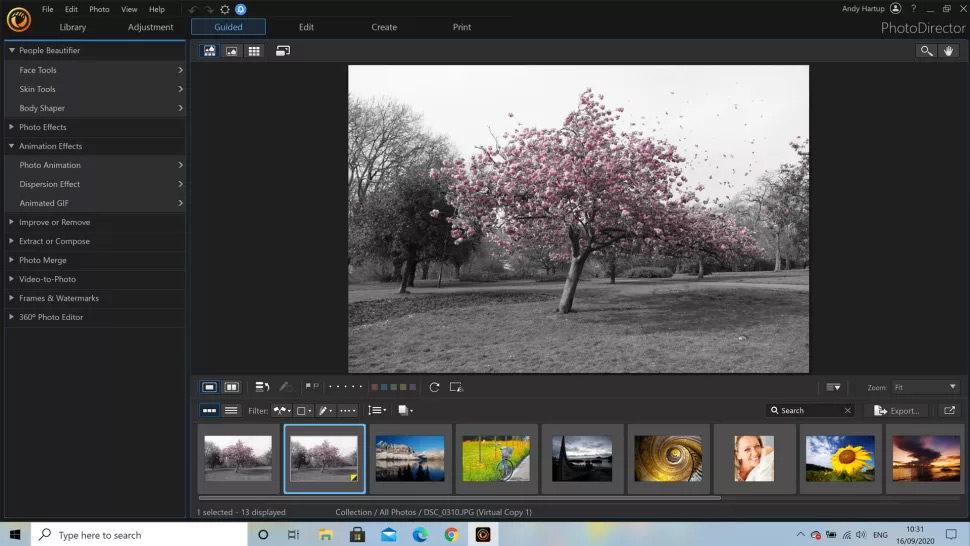The image size is (970, 546).
Task: Open secondary monitor display icon
Action: 283,51
